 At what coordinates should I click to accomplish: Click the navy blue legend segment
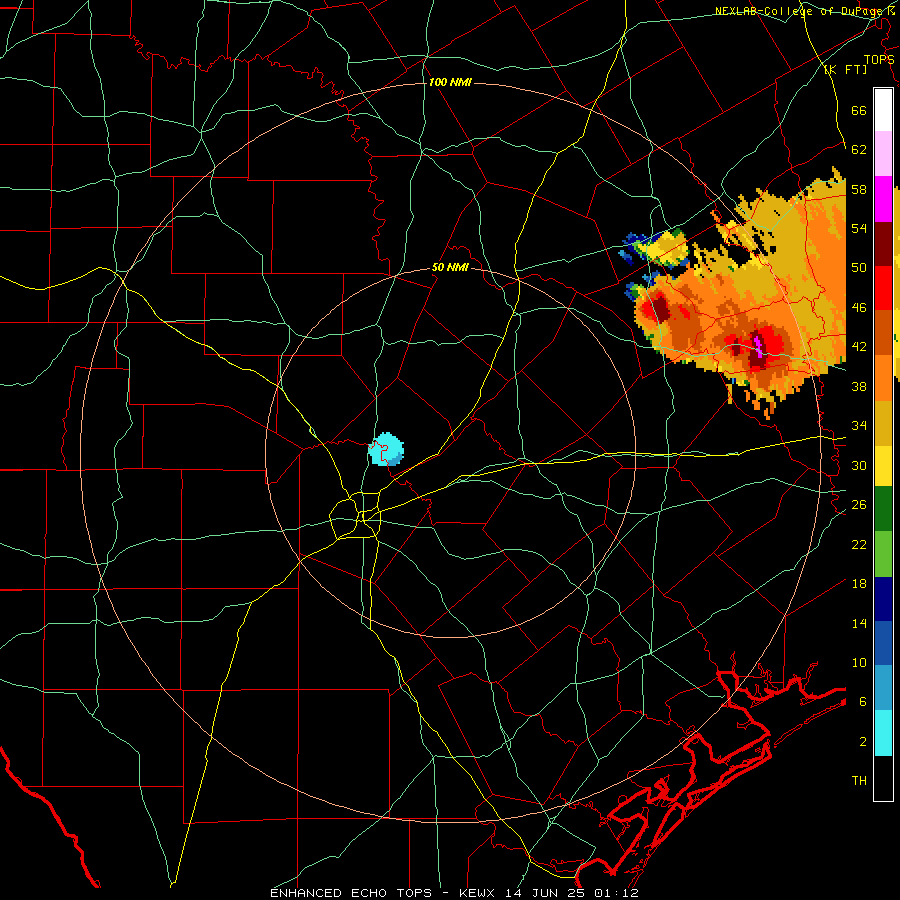pos(883,599)
